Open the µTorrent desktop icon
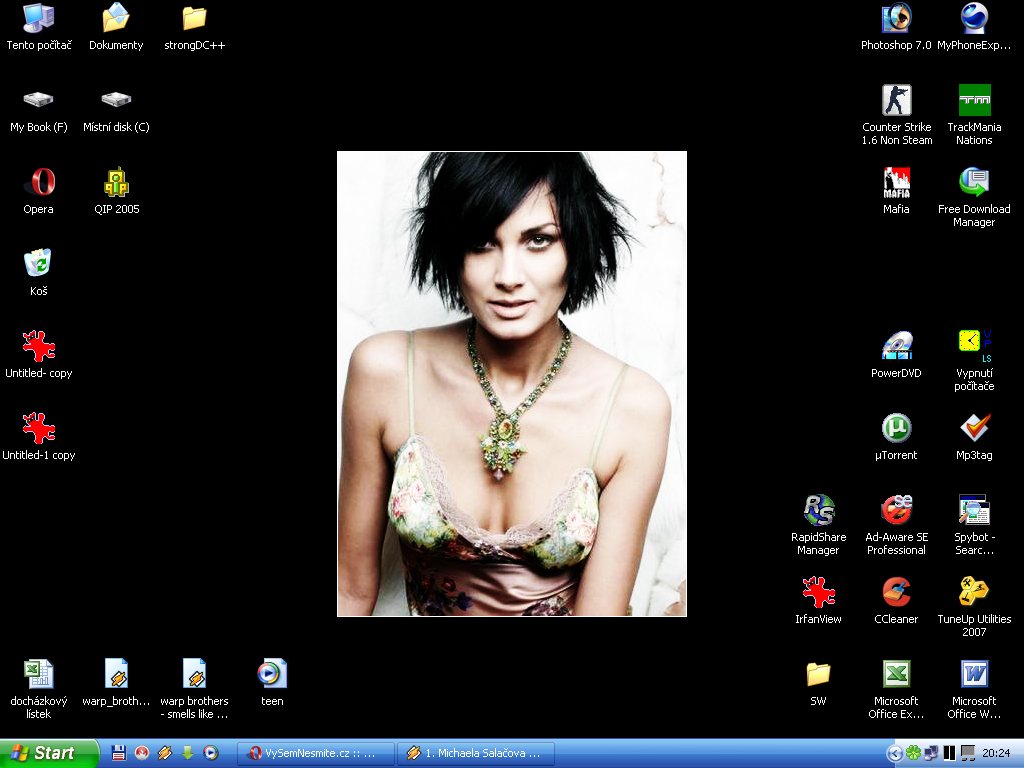The width and height of the screenshot is (1024, 768). (896, 429)
